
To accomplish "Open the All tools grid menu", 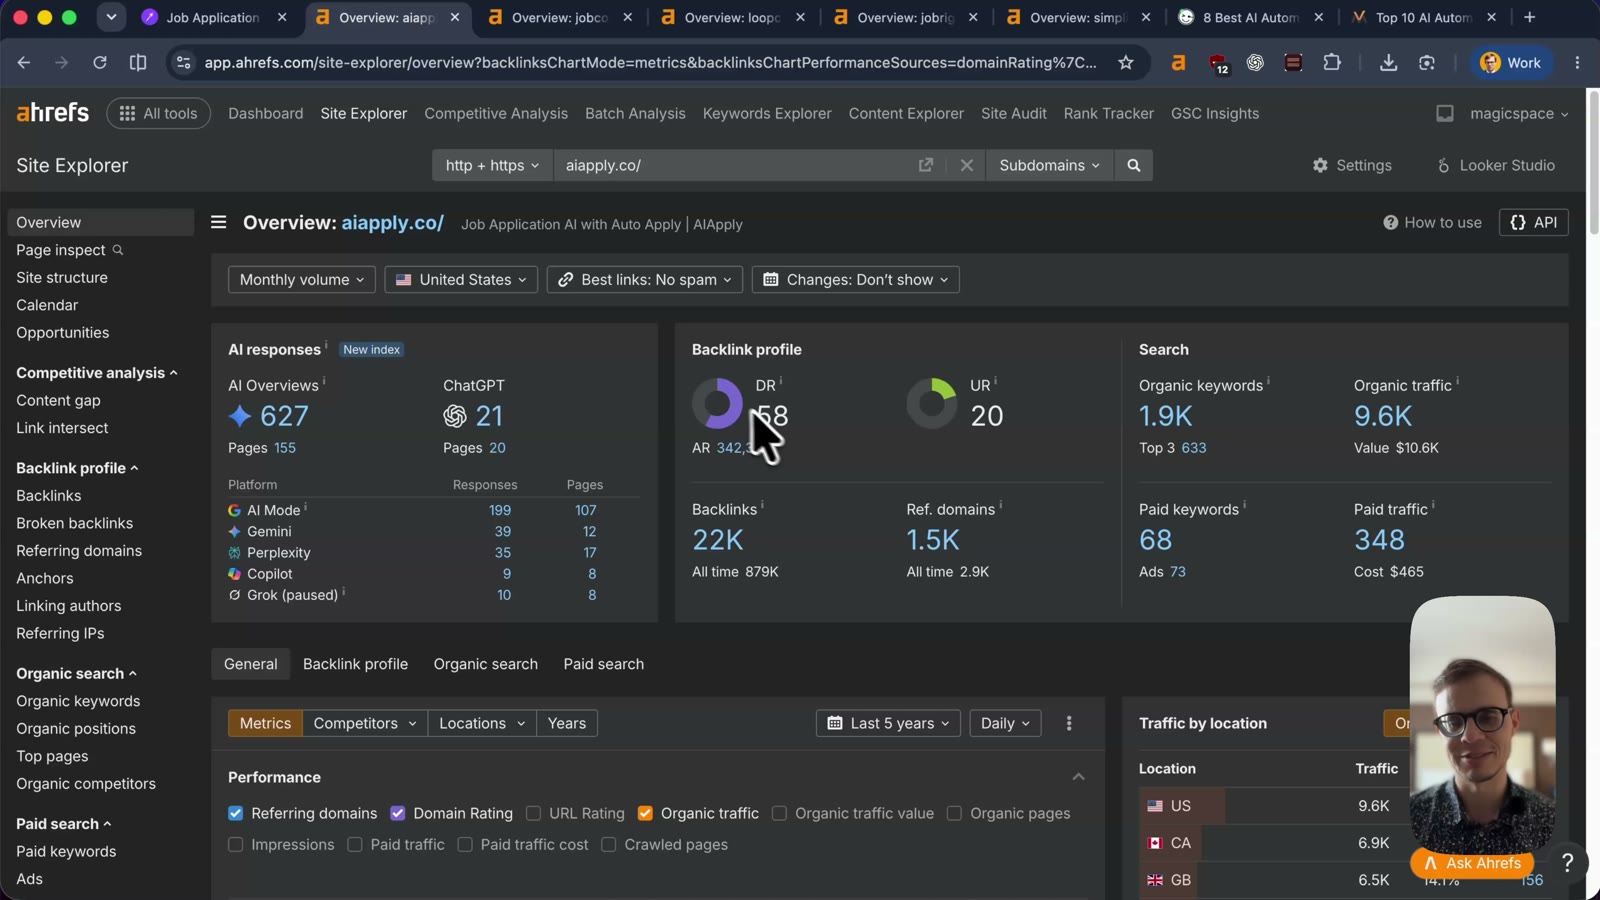I will (158, 113).
